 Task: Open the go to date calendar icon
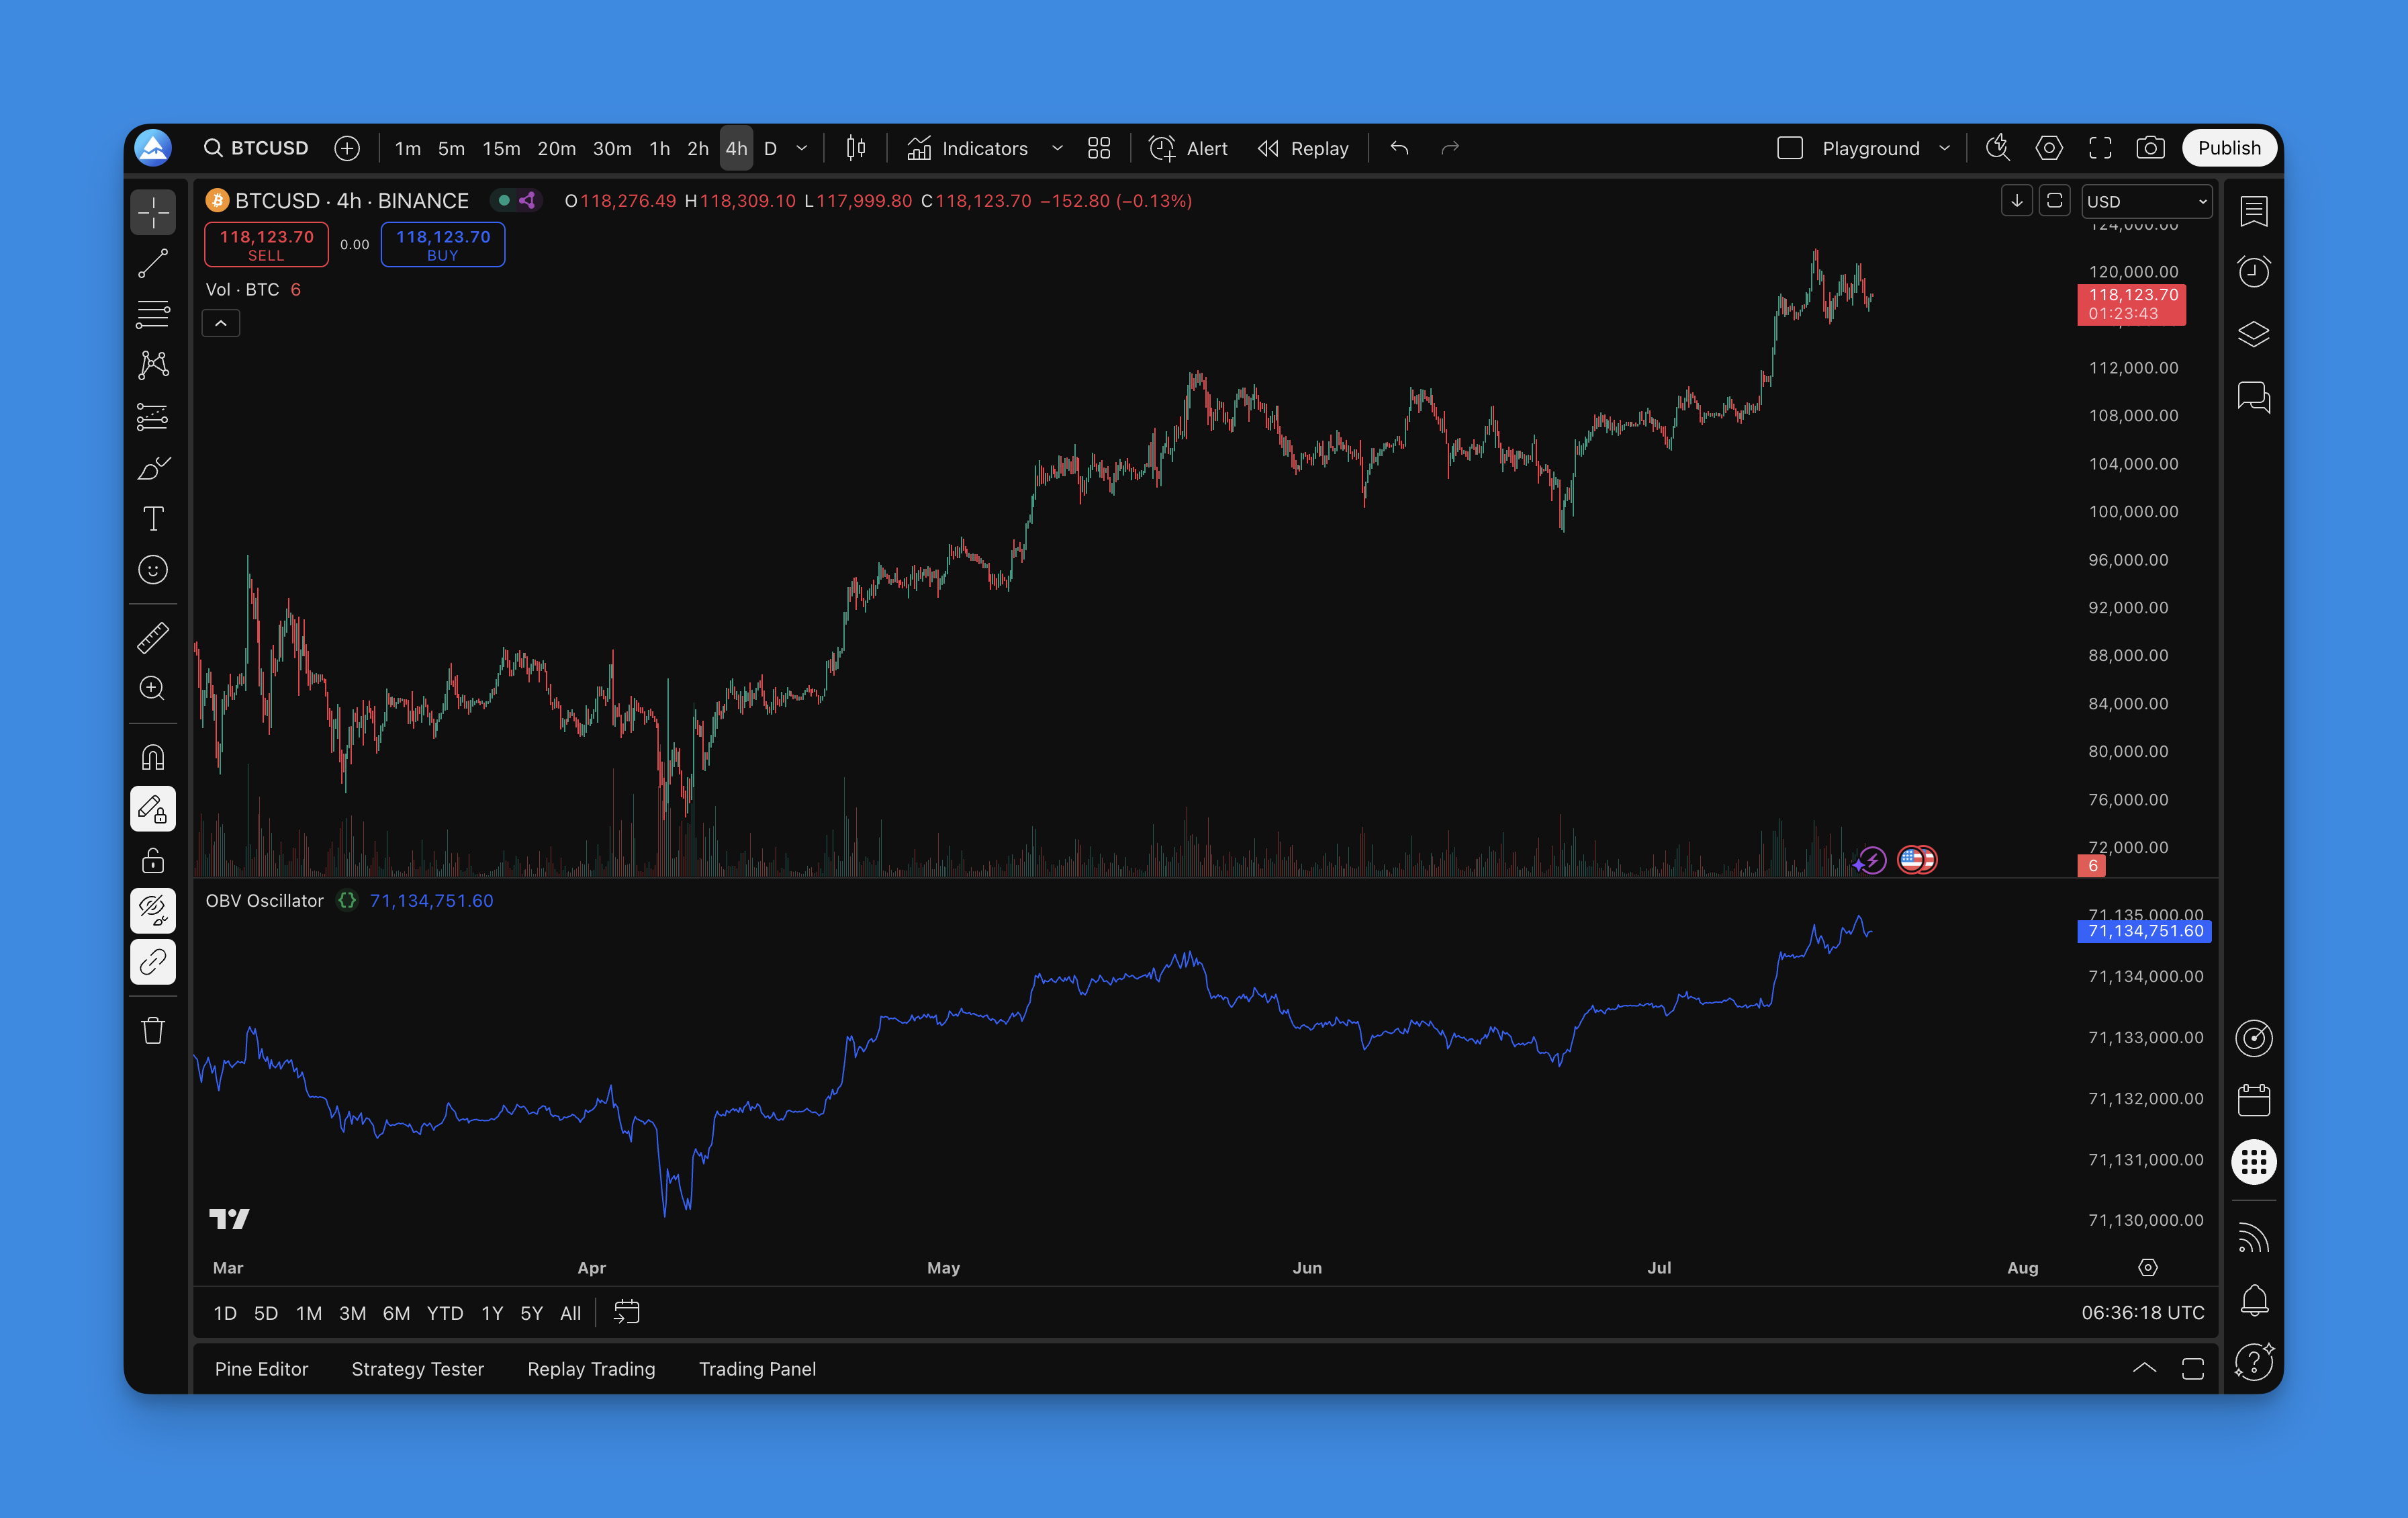[627, 1312]
